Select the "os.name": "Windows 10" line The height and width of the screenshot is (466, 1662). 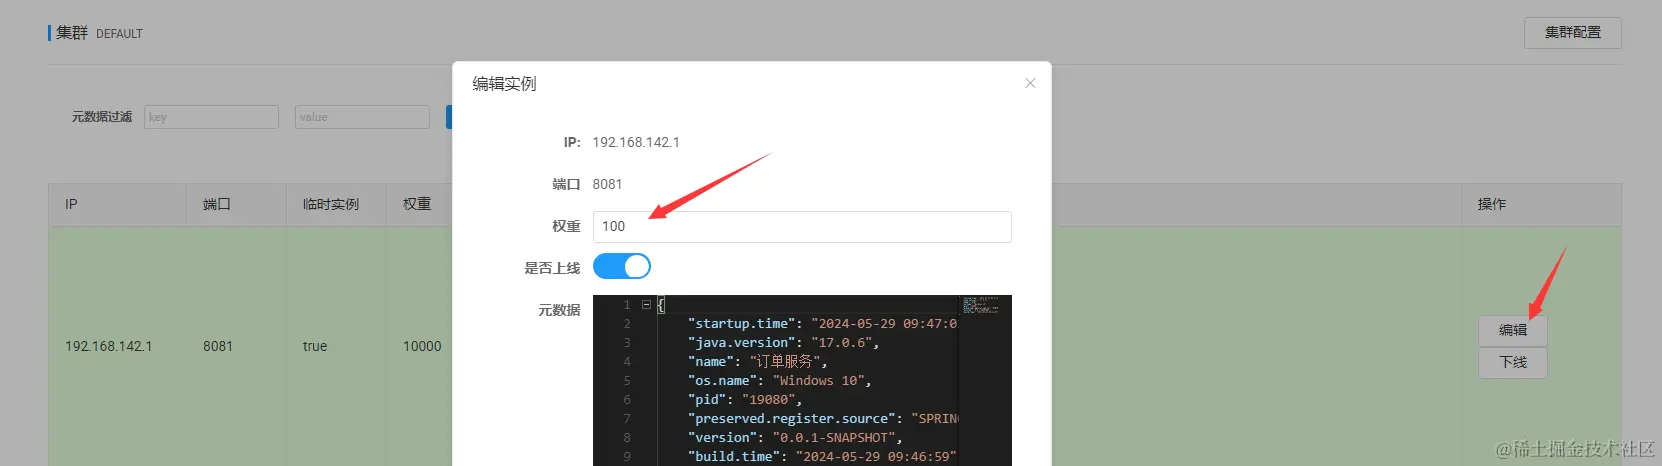click(779, 380)
